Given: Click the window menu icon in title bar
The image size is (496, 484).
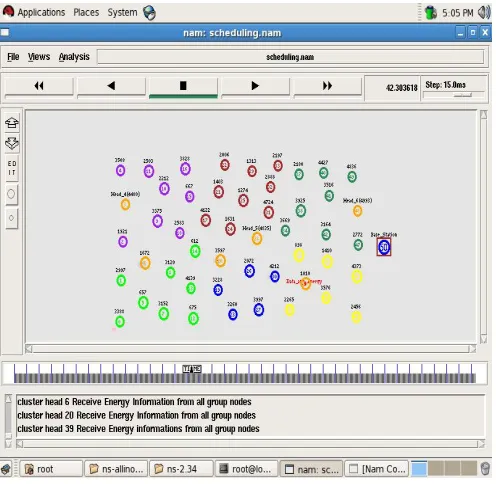Looking at the screenshot, I should click(x=5, y=32).
